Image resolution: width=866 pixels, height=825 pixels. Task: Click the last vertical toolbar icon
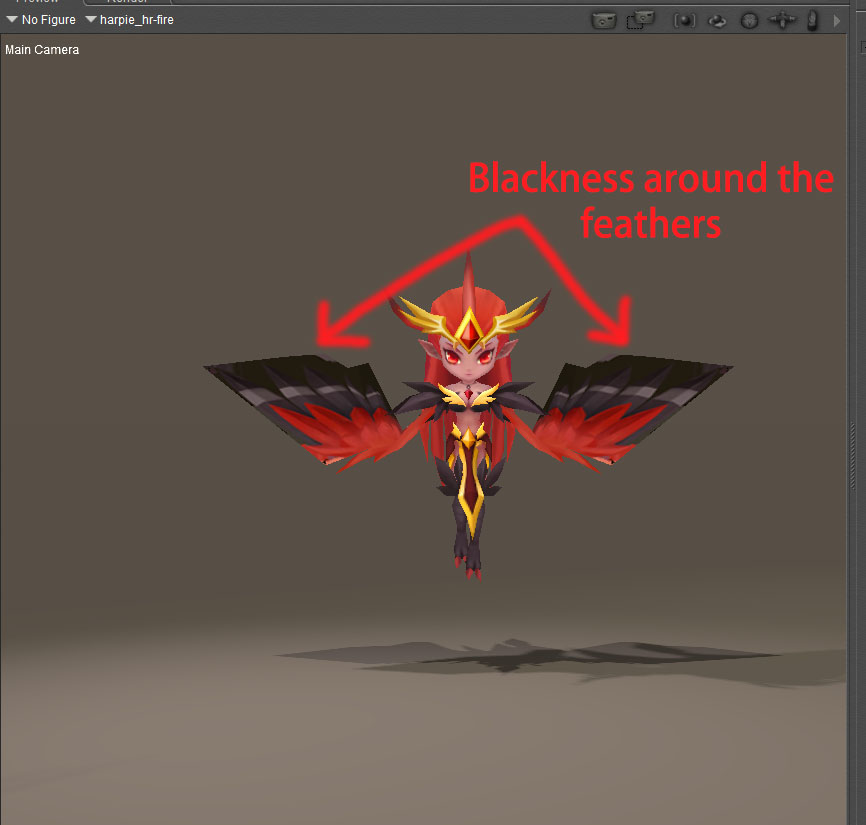812,20
